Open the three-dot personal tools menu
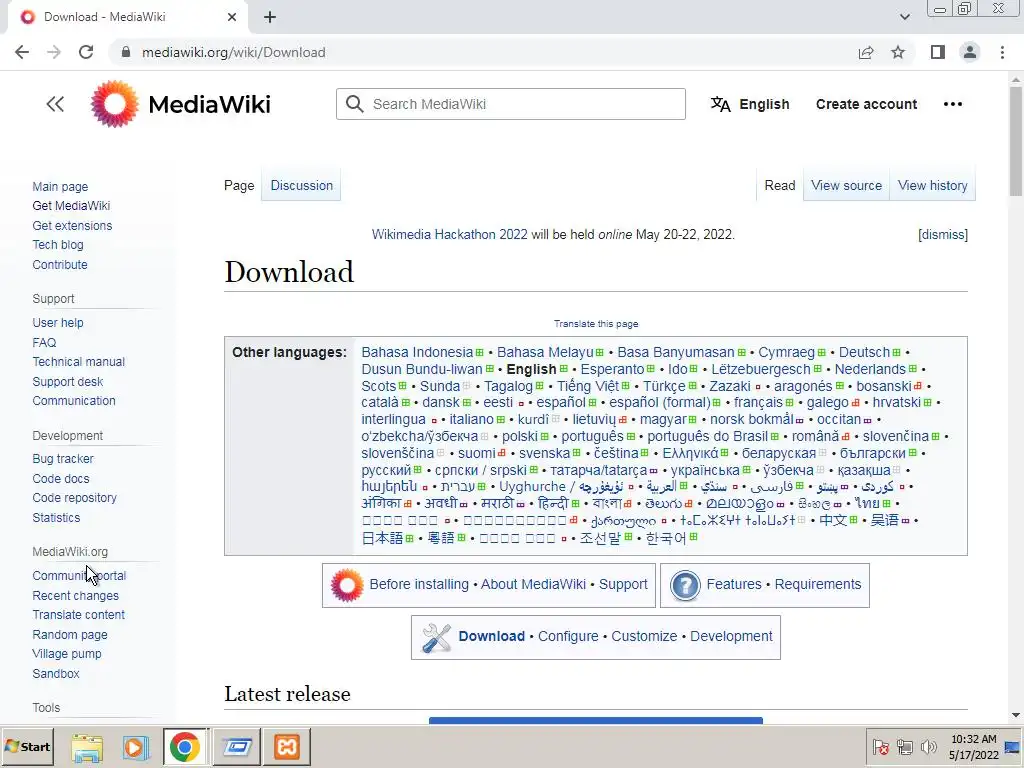 pyautogui.click(x=952, y=104)
